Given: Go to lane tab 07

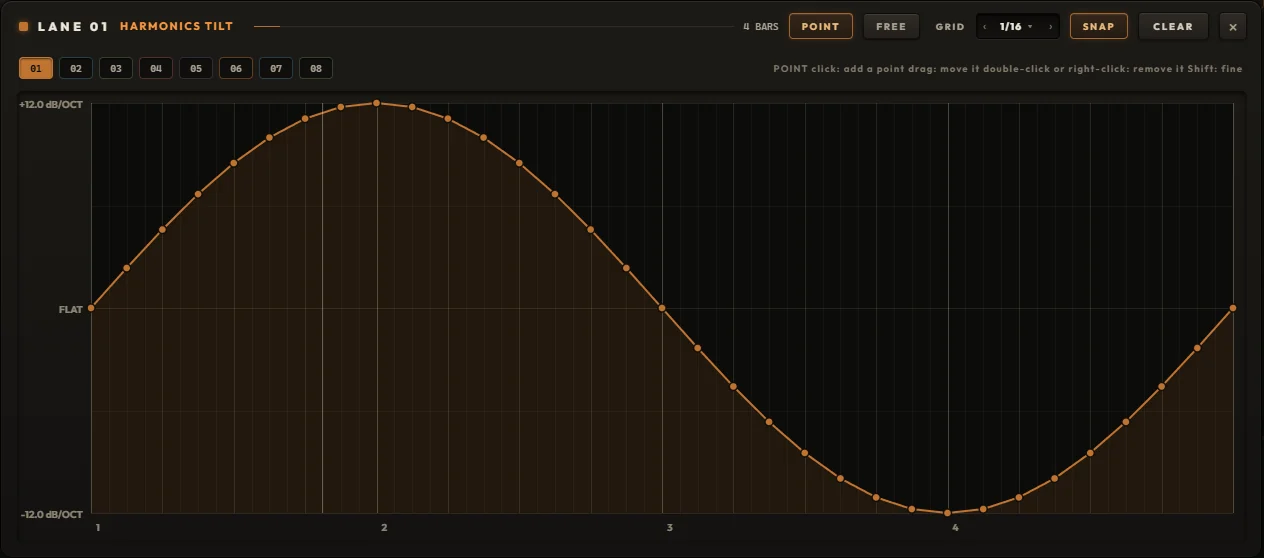Looking at the screenshot, I should point(276,68).
